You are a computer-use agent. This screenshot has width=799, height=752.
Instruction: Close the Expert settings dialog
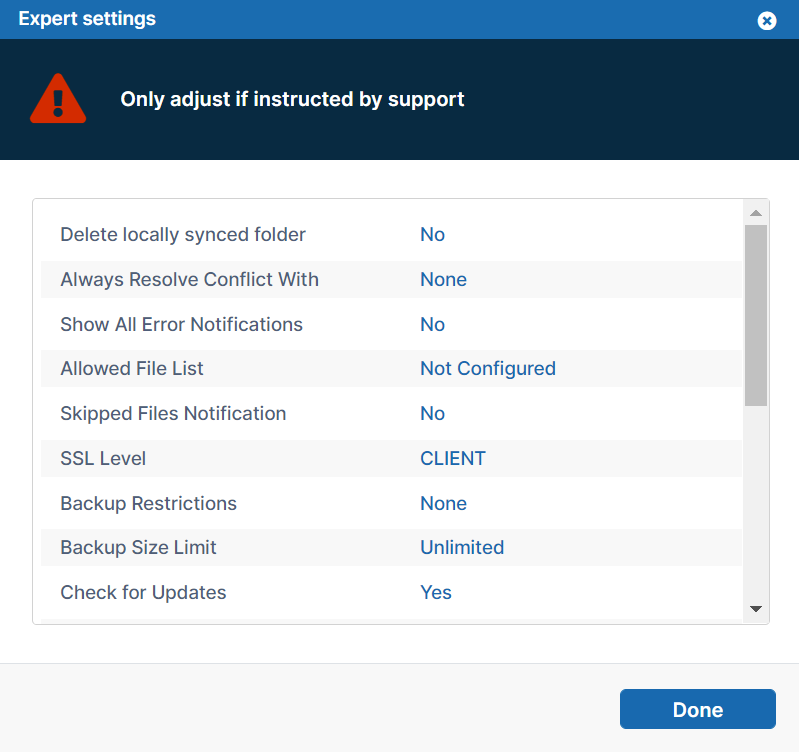click(767, 20)
